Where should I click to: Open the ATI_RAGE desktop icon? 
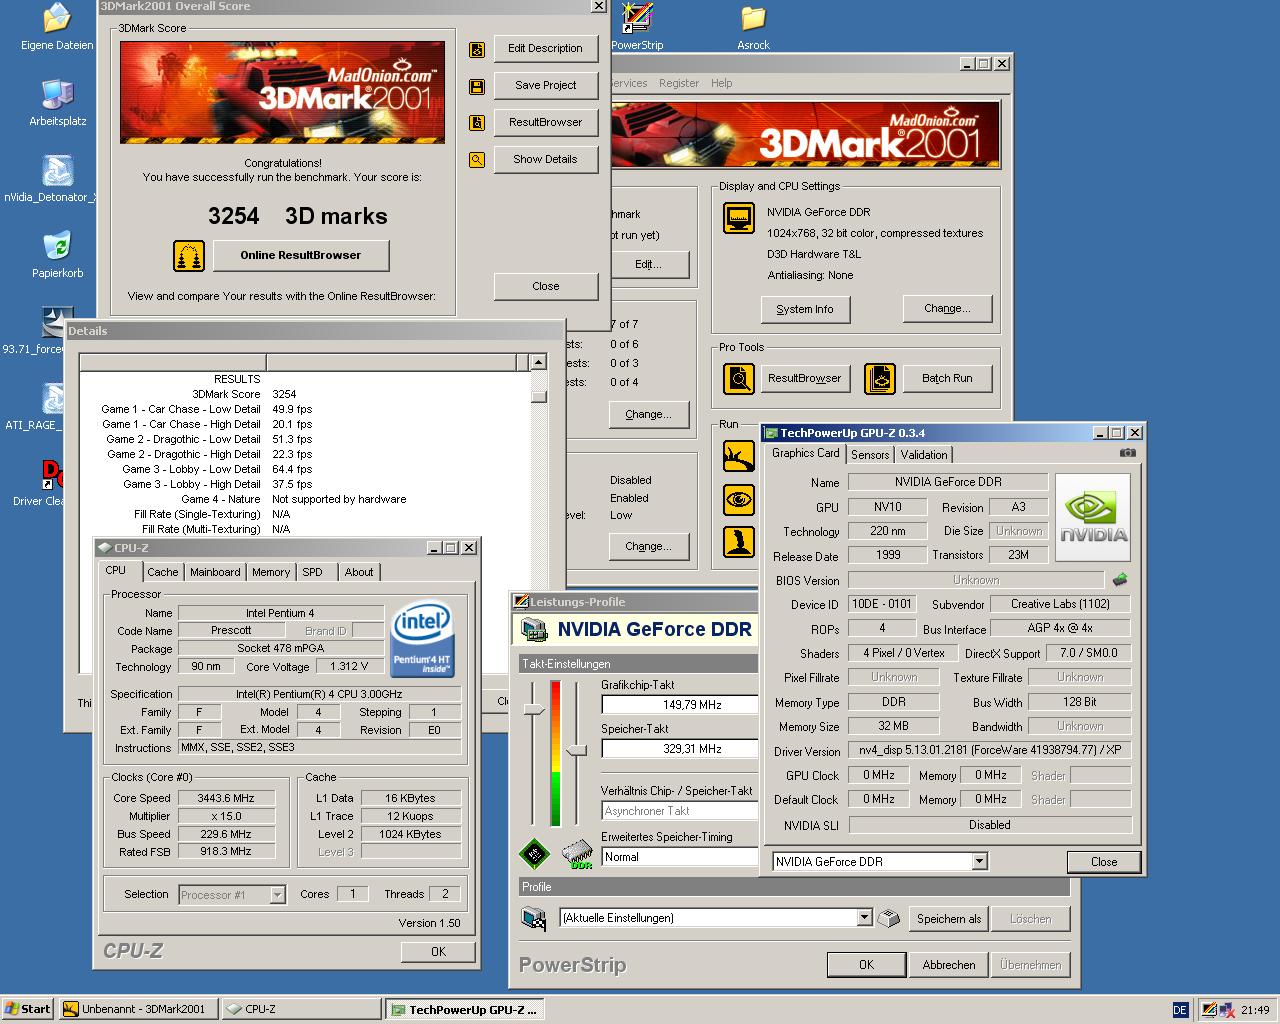click(x=53, y=398)
